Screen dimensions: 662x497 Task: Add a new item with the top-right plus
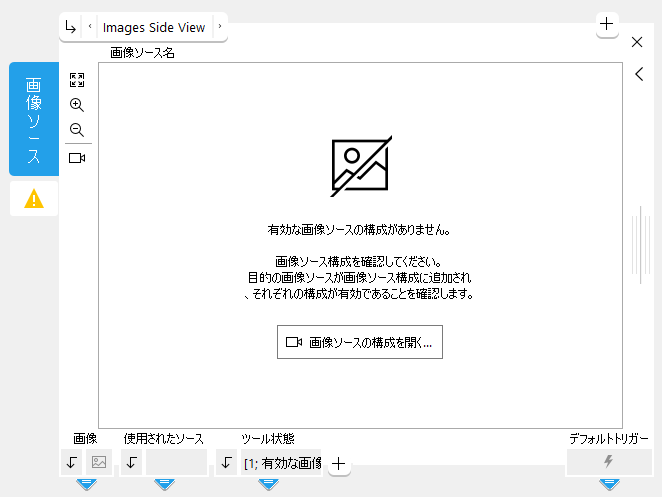point(607,24)
